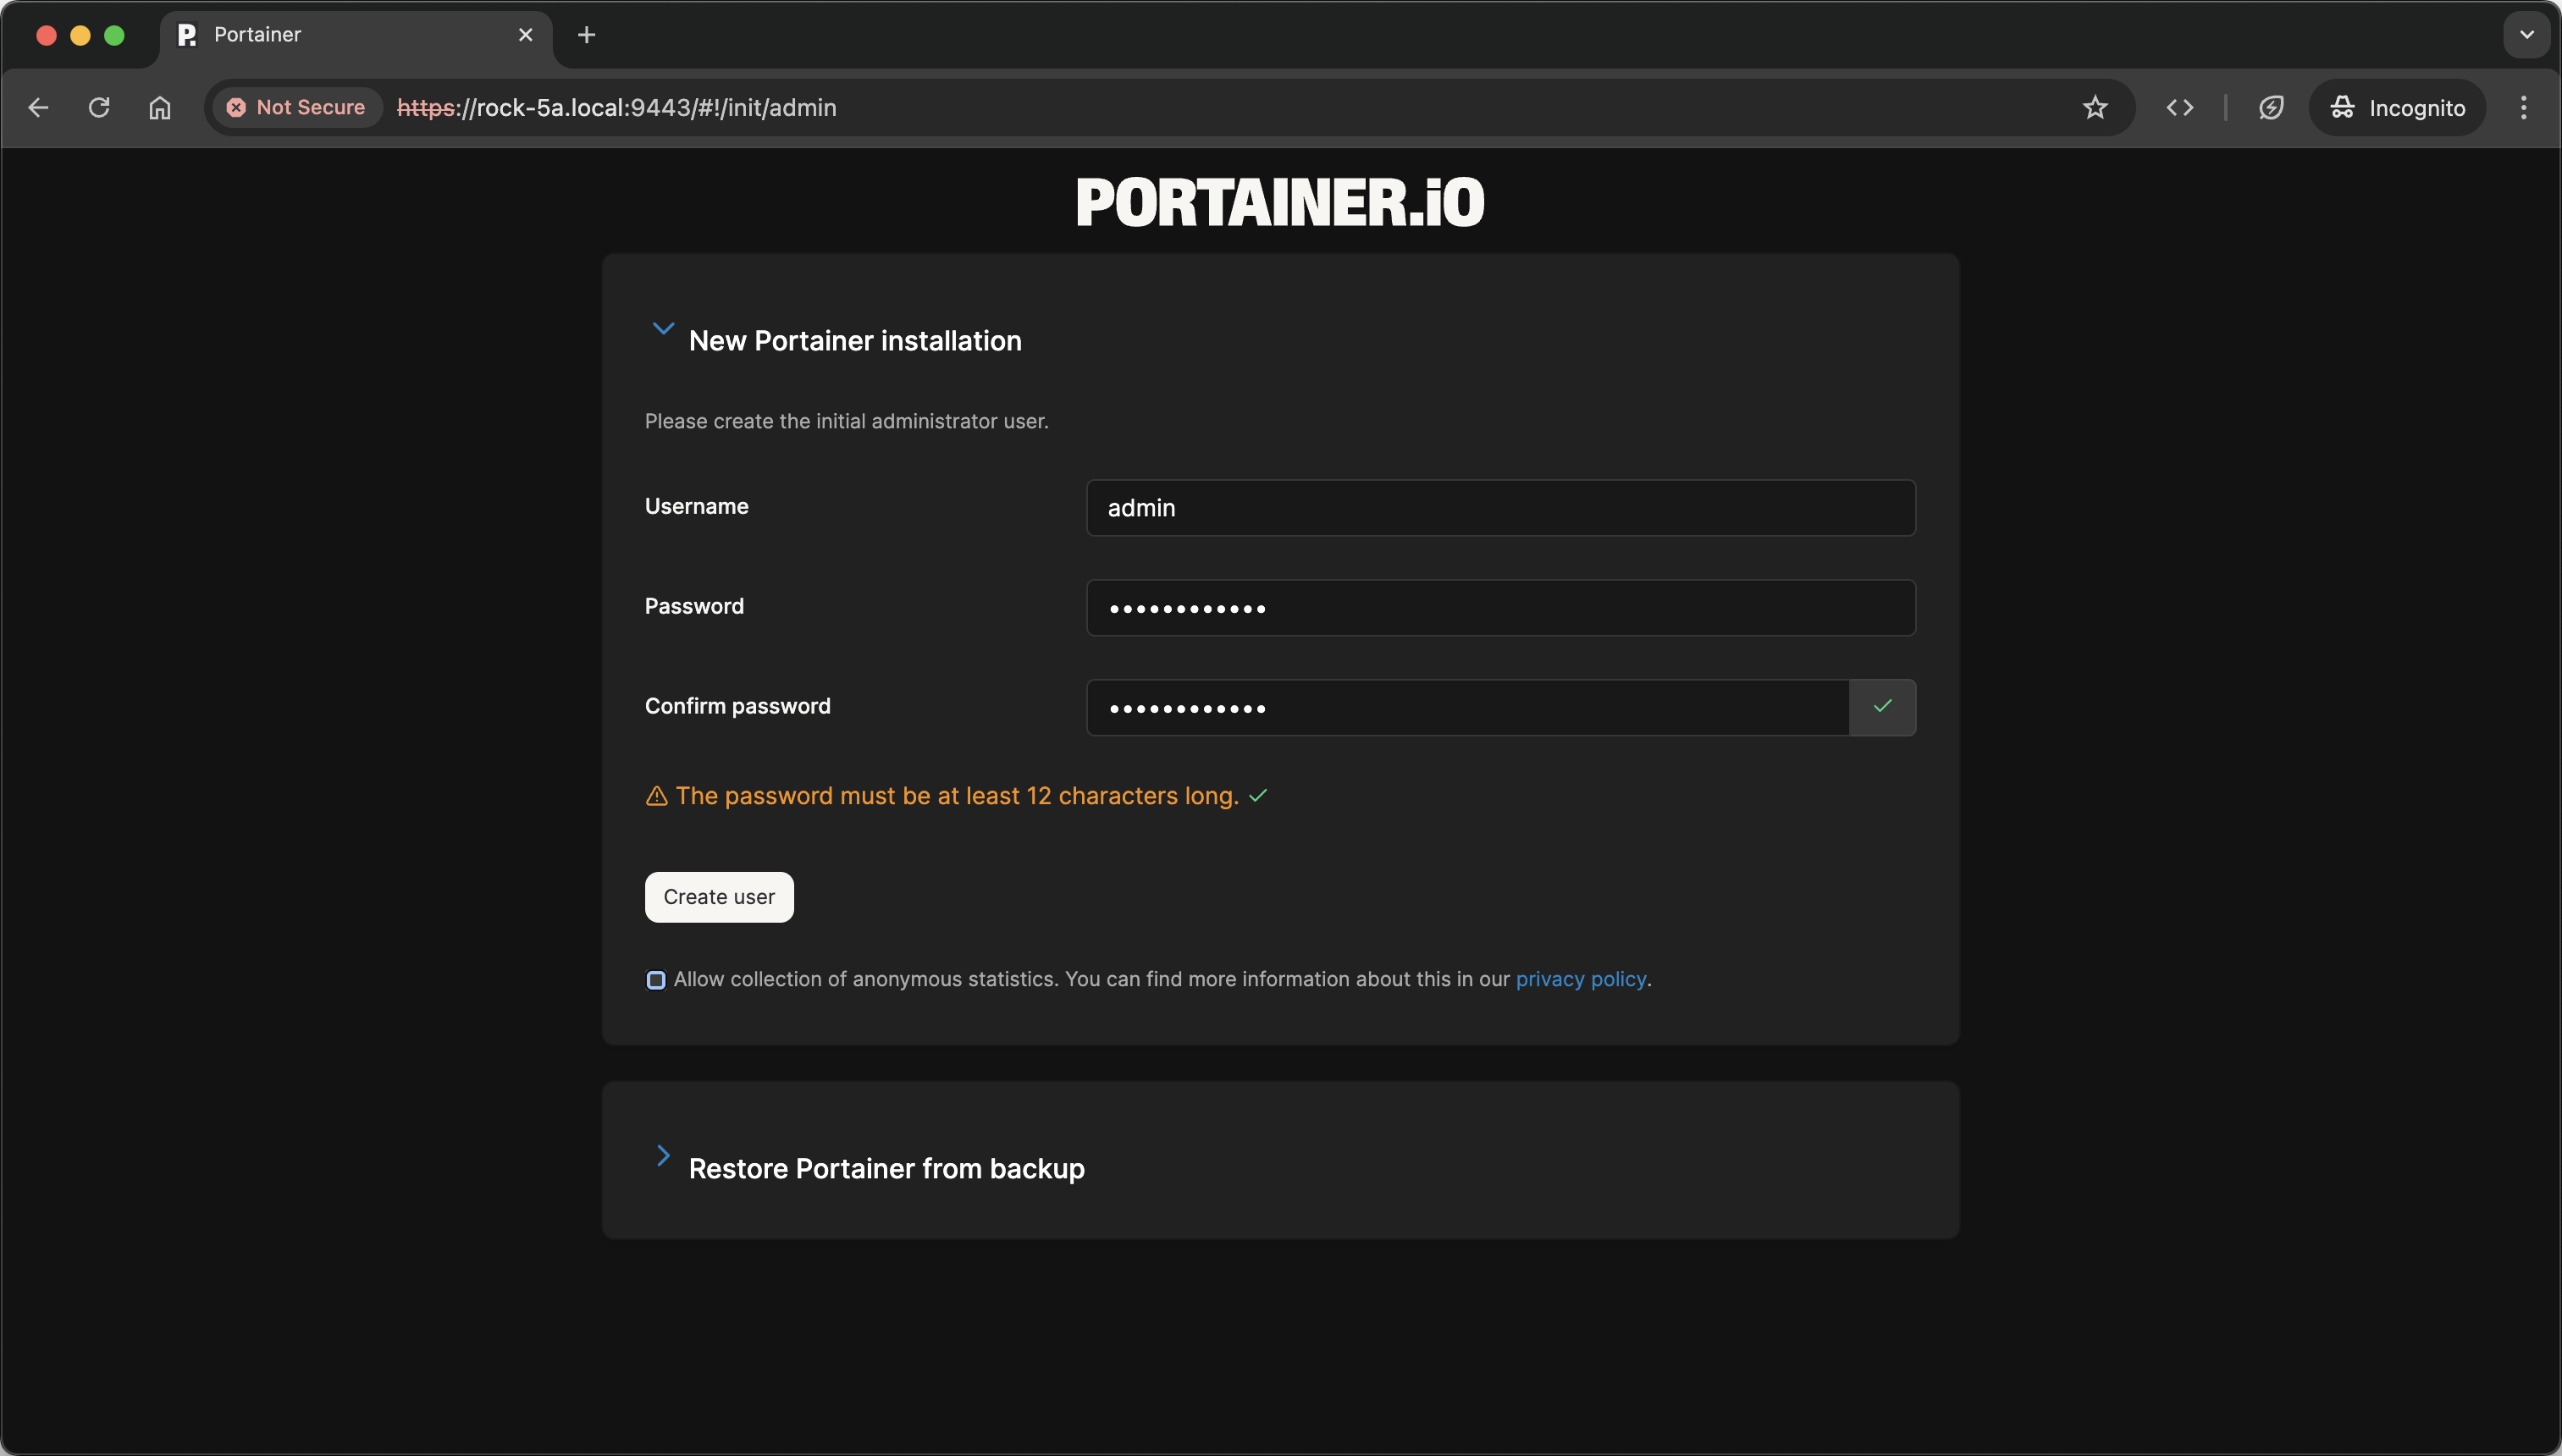
Task: Click the back navigation arrow
Action: tap(37, 107)
